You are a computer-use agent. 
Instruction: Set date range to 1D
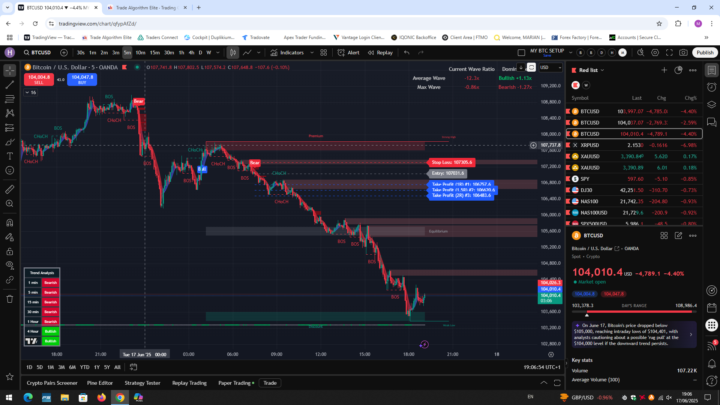coord(29,367)
